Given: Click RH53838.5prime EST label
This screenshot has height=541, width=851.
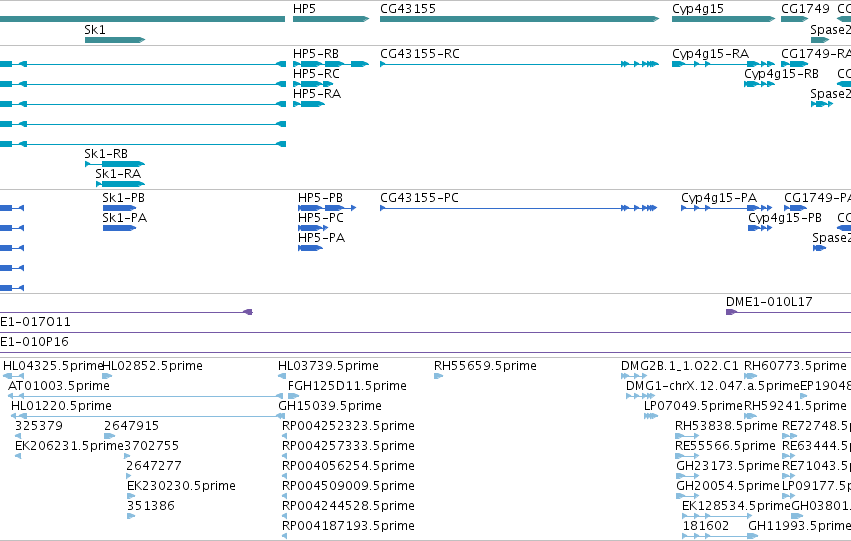Looking at the screenshot, I should point(726,426).
